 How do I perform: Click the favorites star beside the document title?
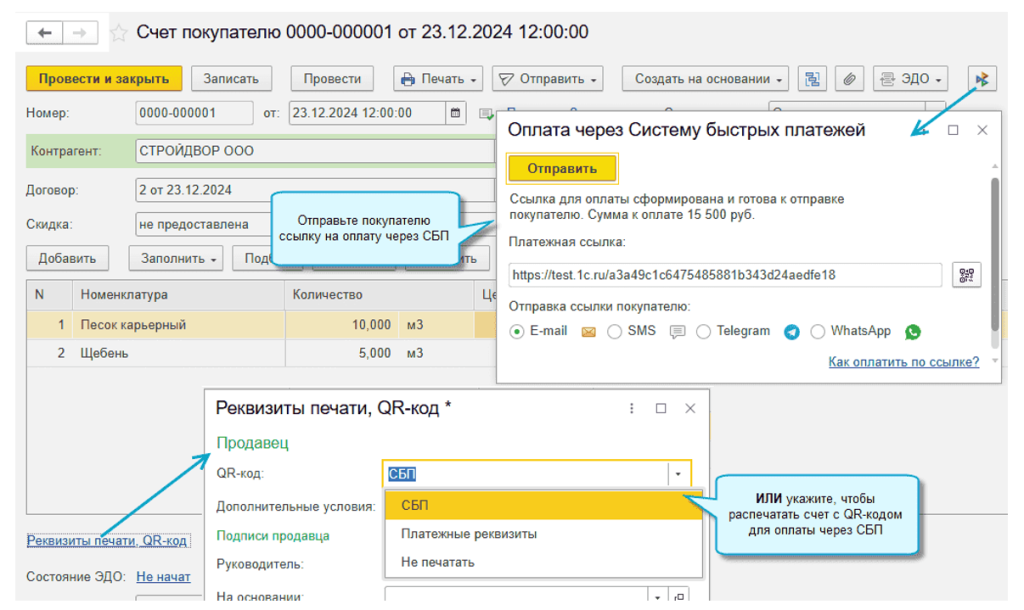click(x=119, y=33)
